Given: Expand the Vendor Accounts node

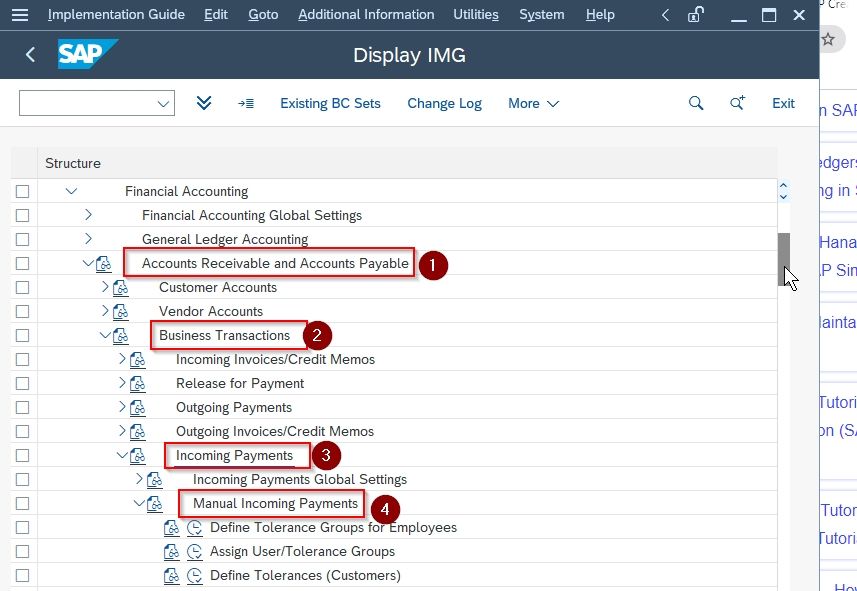Looking at the screenshot, I should 105,311.
